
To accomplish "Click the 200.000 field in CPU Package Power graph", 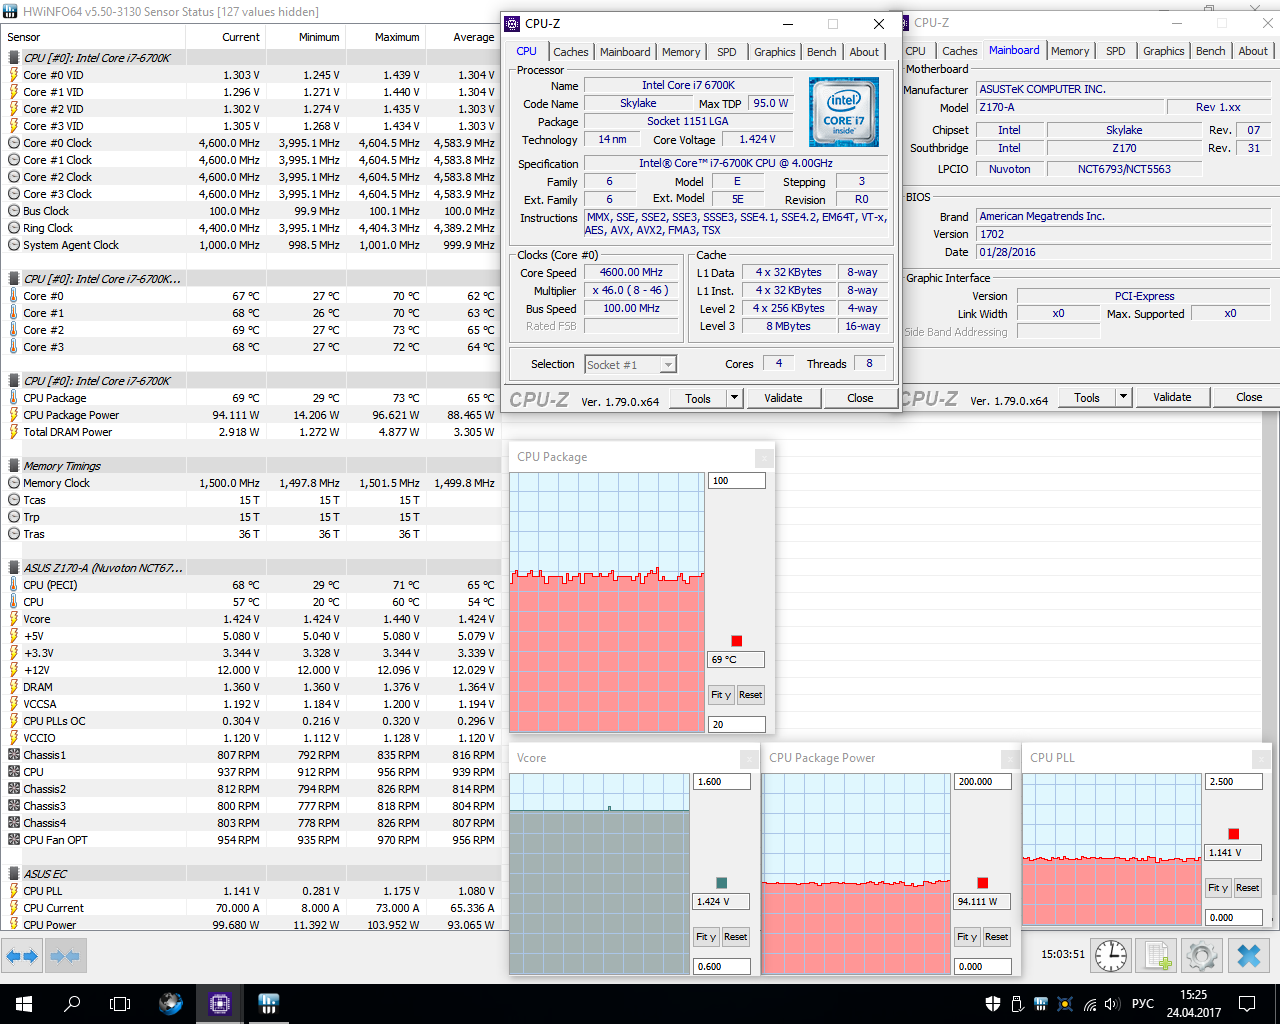I will tap(983, 782).
